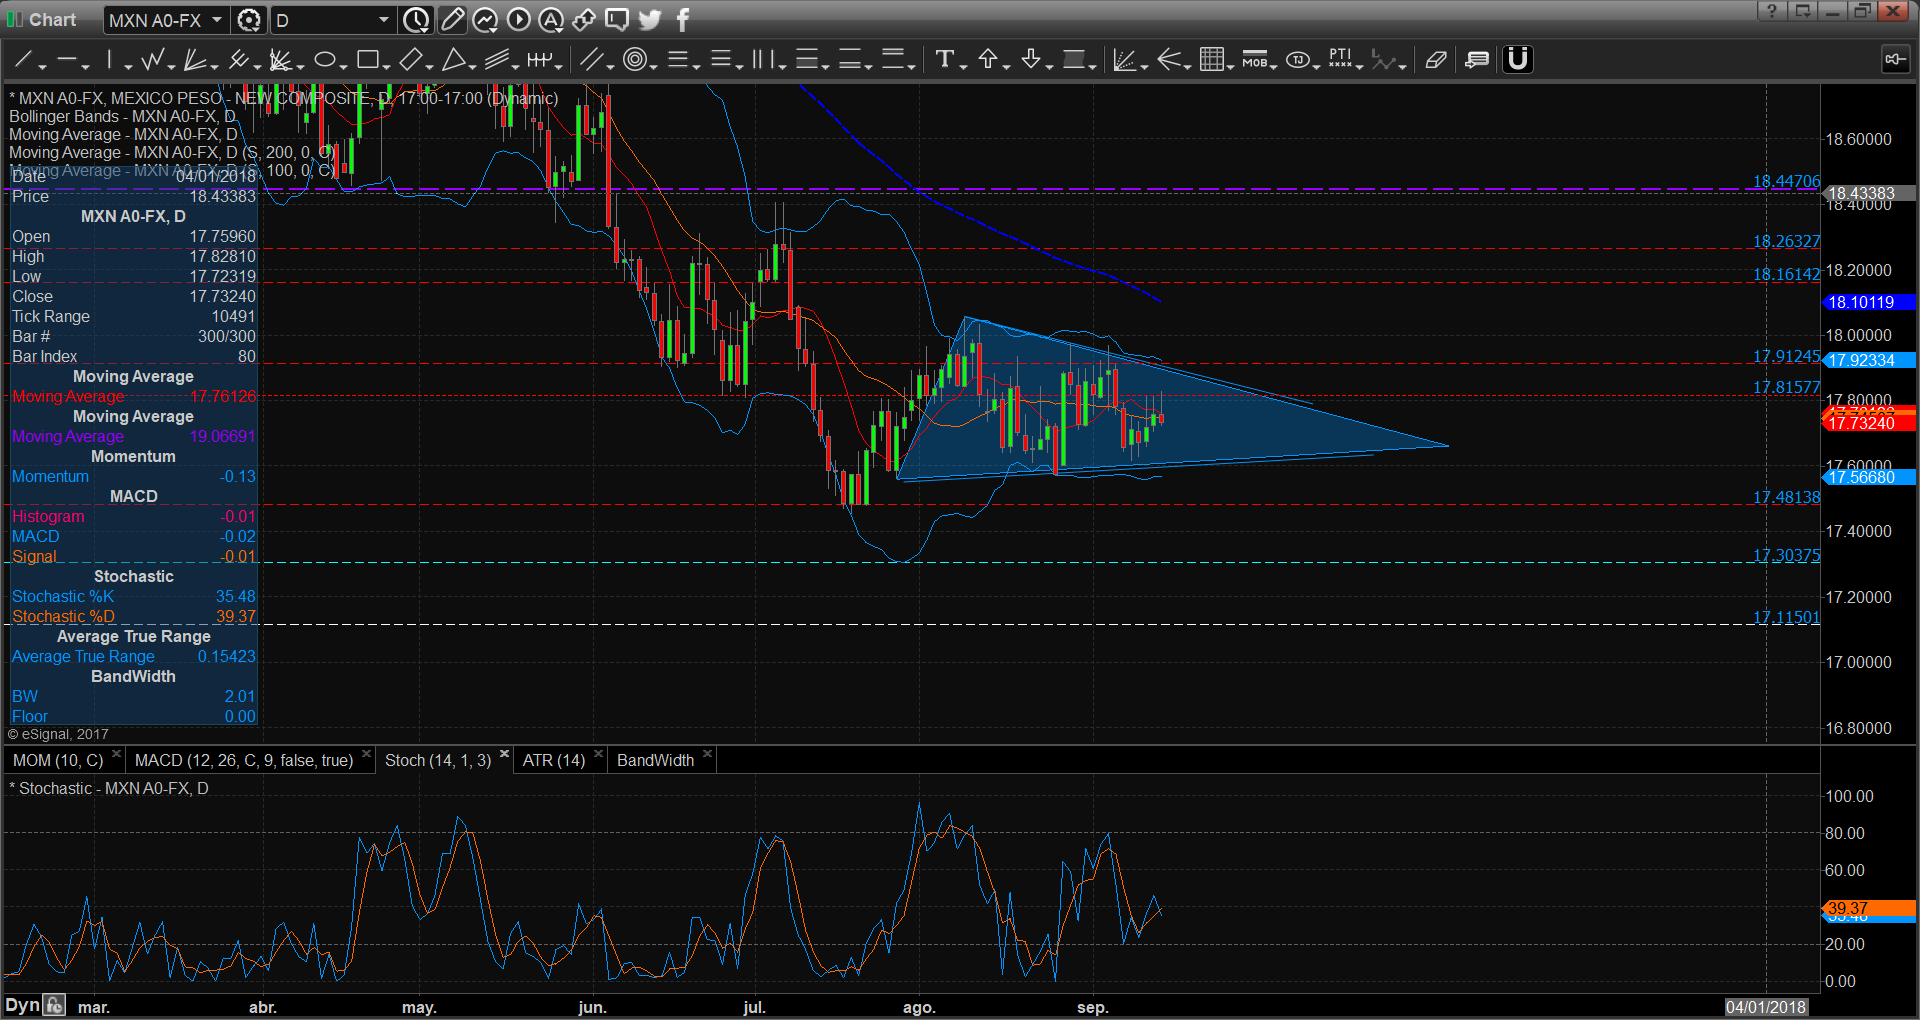Expand the grid tool options arrow
1920x1020 pixels.
pos(1230,66)
